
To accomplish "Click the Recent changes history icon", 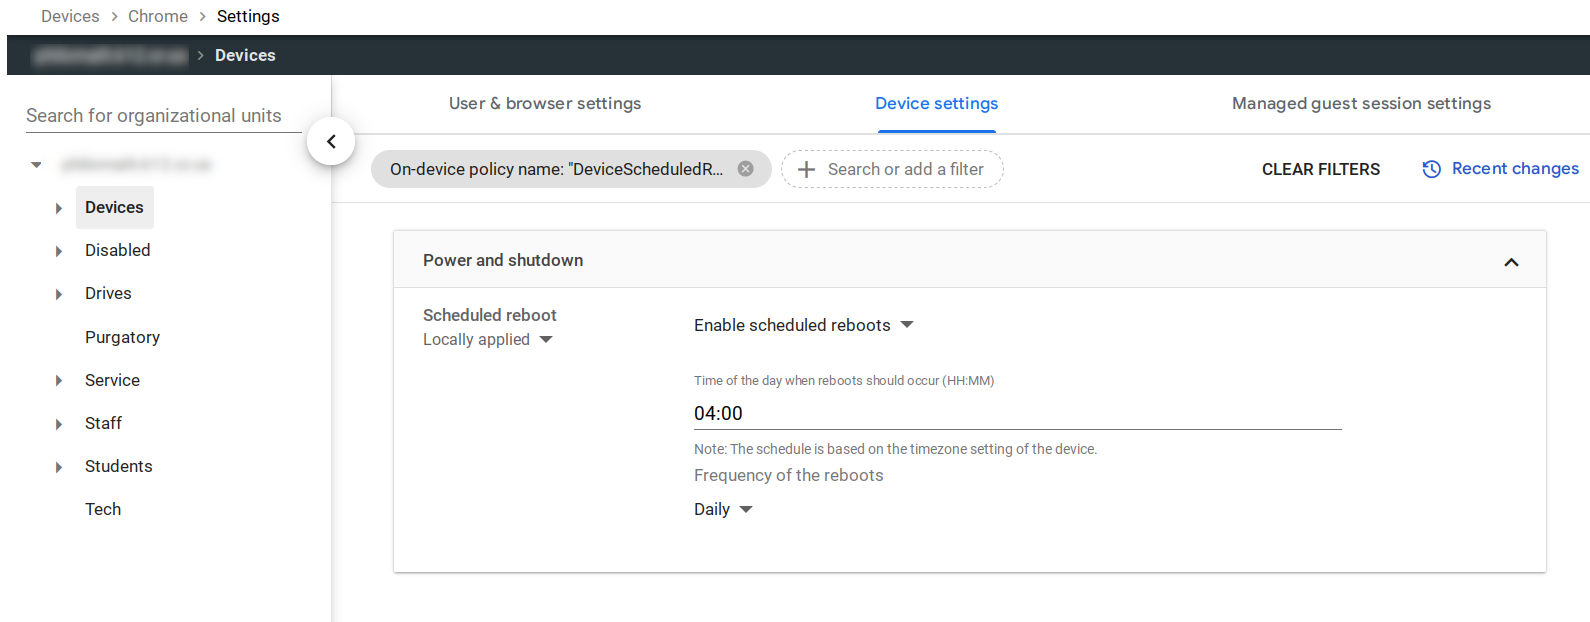I will coord(1431,169).
